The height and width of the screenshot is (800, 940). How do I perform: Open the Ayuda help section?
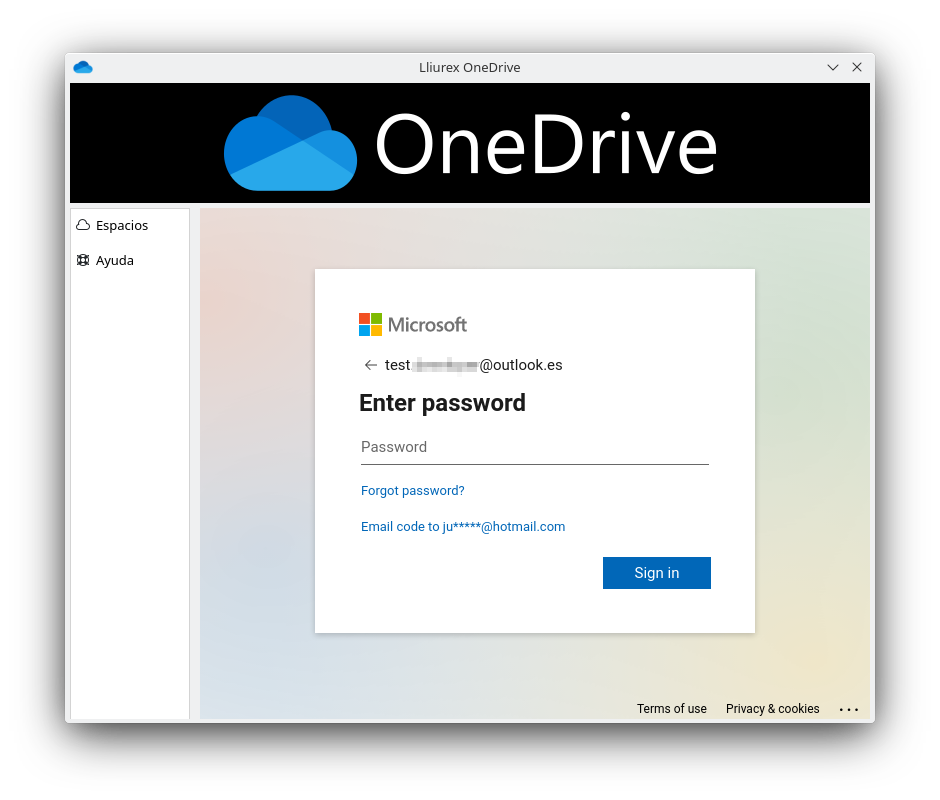(x=114, y=260)
